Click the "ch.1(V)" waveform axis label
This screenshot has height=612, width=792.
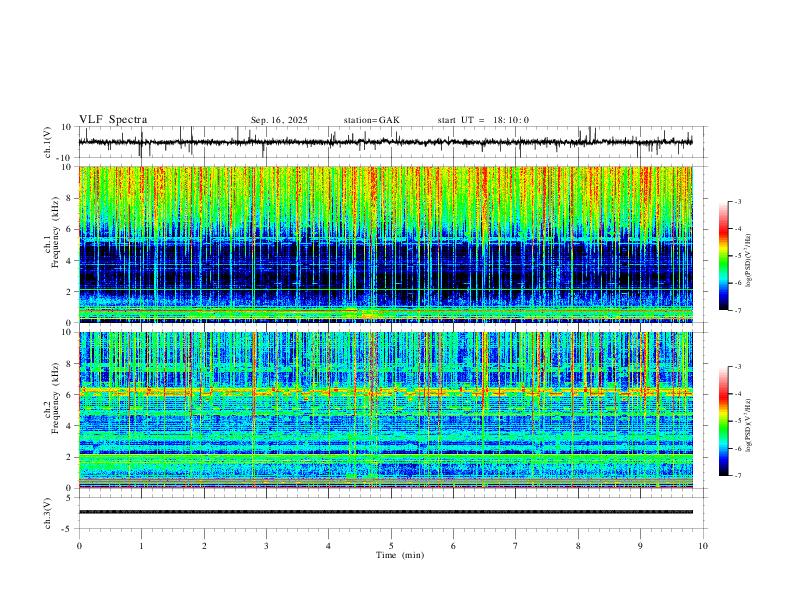[48, 142]
